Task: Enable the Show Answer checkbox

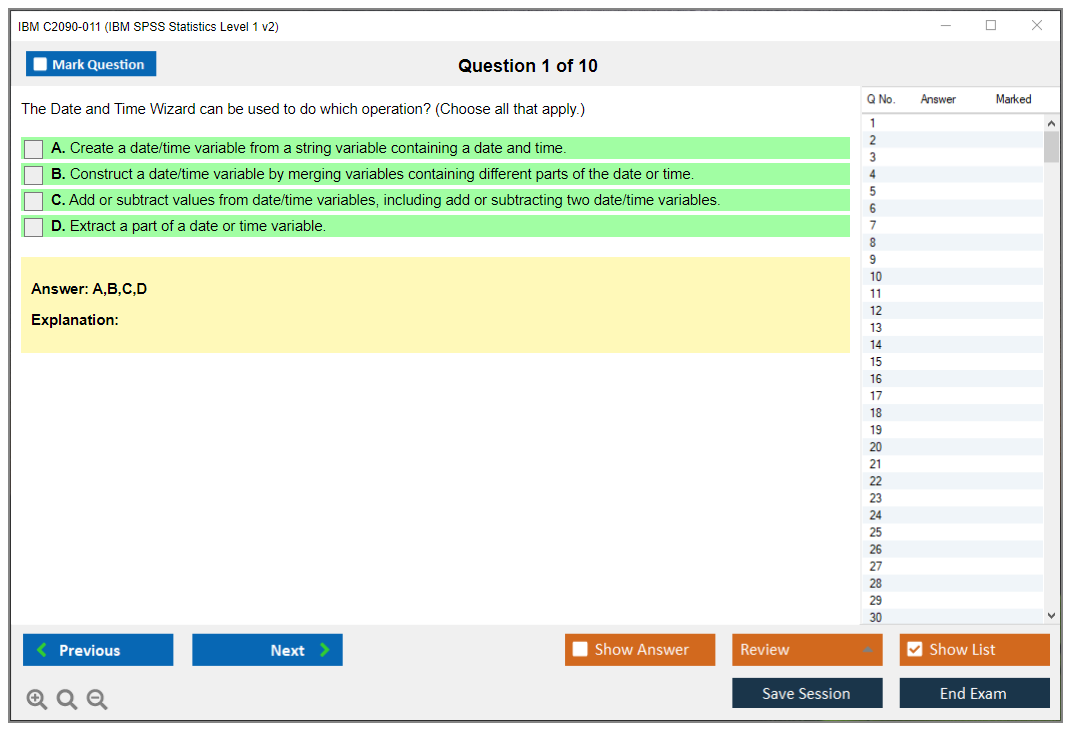Action: pos(580,650)
